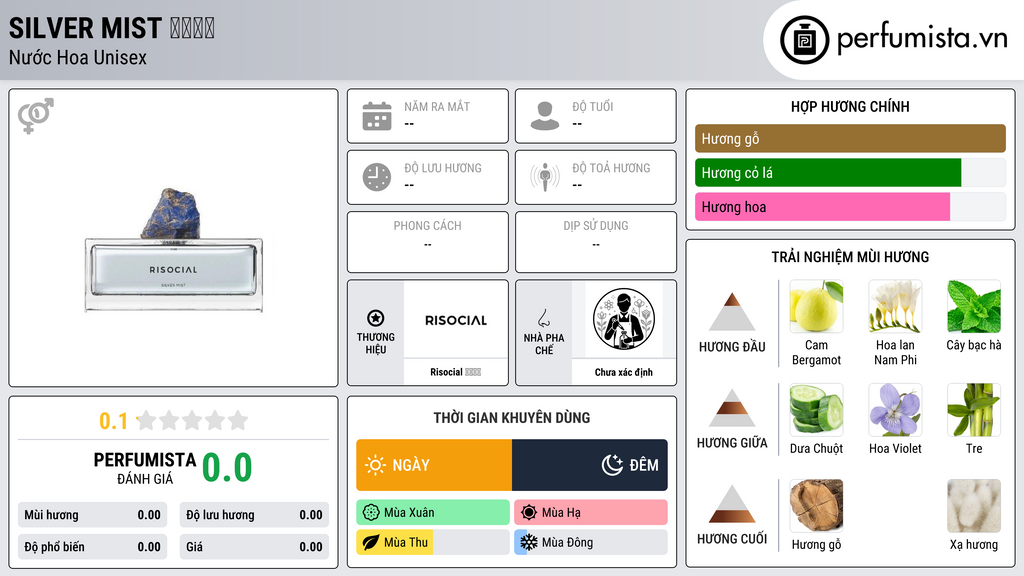
Task: Click the Mùa Hạ season bar
Action: coord(591,513)
